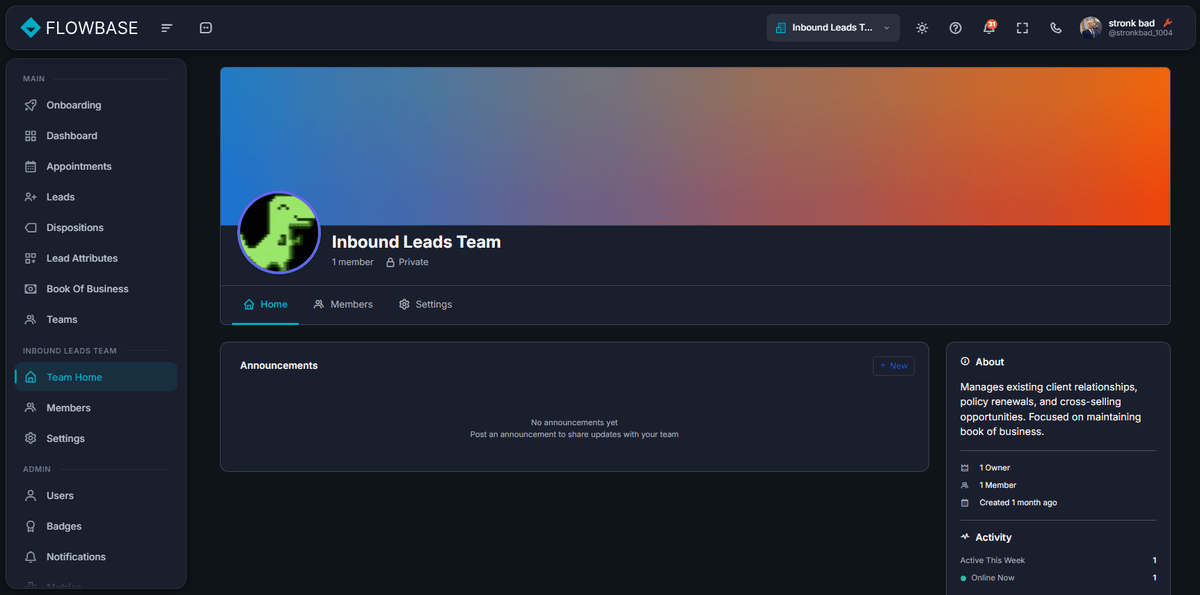This screenshot has height=595, width=1200.
Task: Switch to the Members tab
Action: pos(343,304)
